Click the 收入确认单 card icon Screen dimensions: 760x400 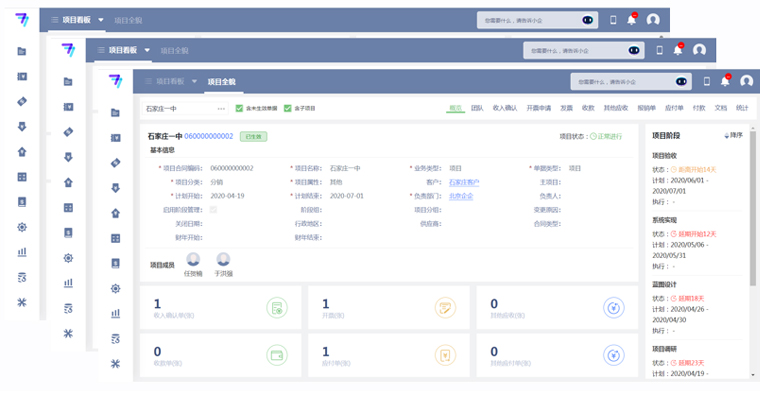tap(279, 308)
